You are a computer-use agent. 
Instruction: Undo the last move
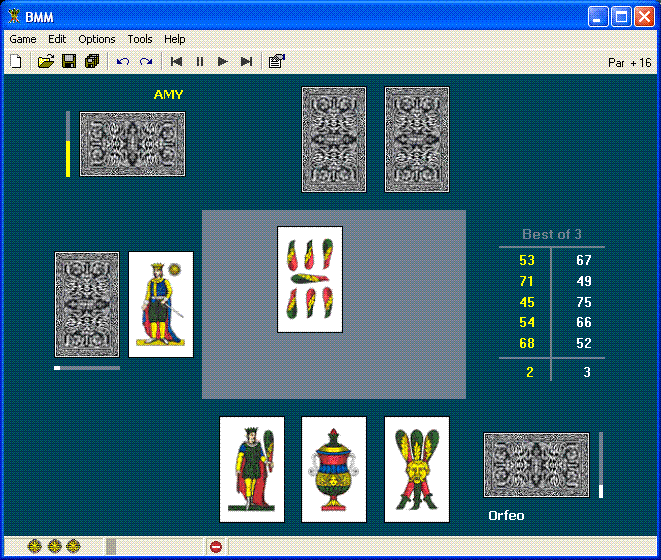click(x=123, y=62)
